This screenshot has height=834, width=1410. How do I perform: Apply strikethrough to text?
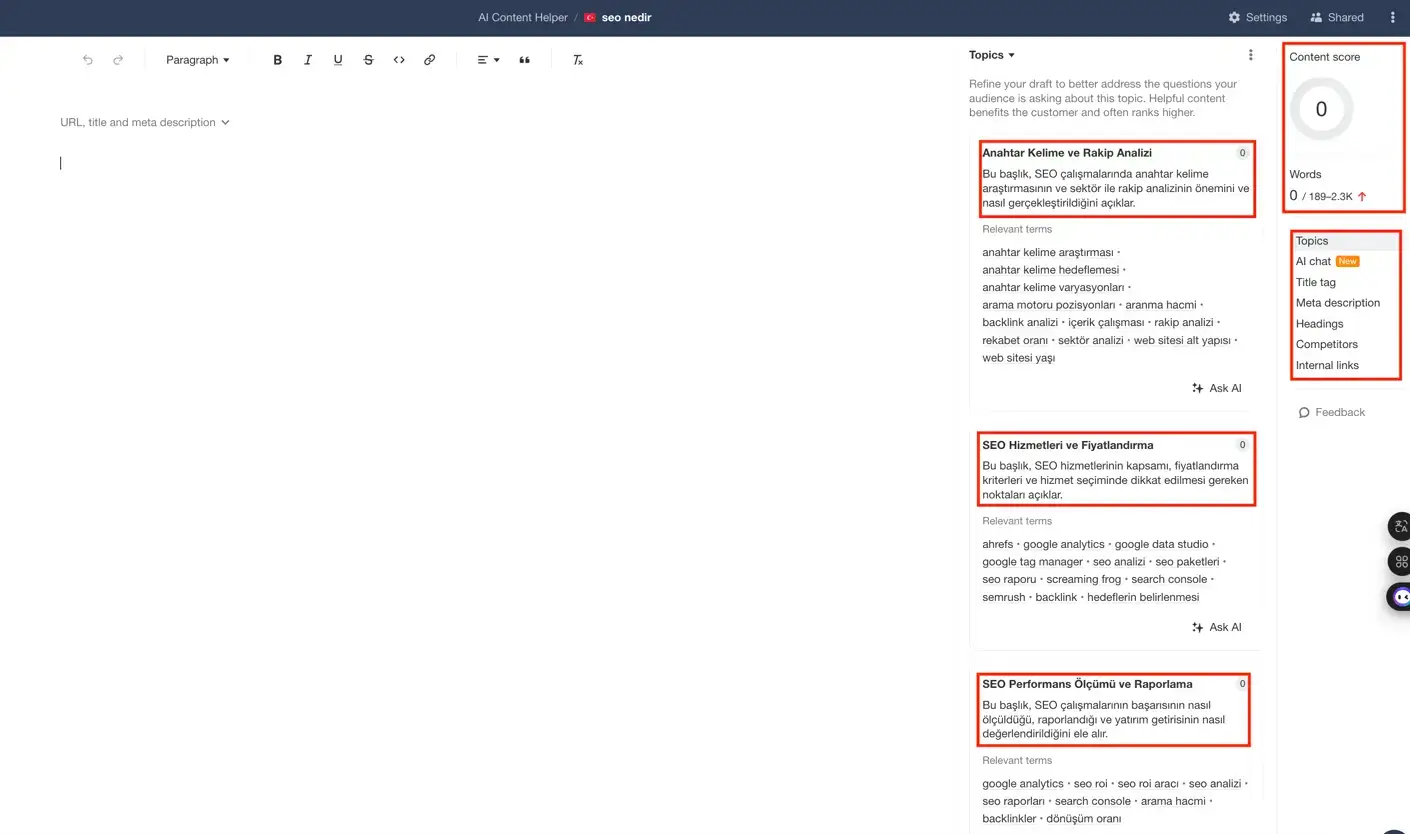(368, 60)
